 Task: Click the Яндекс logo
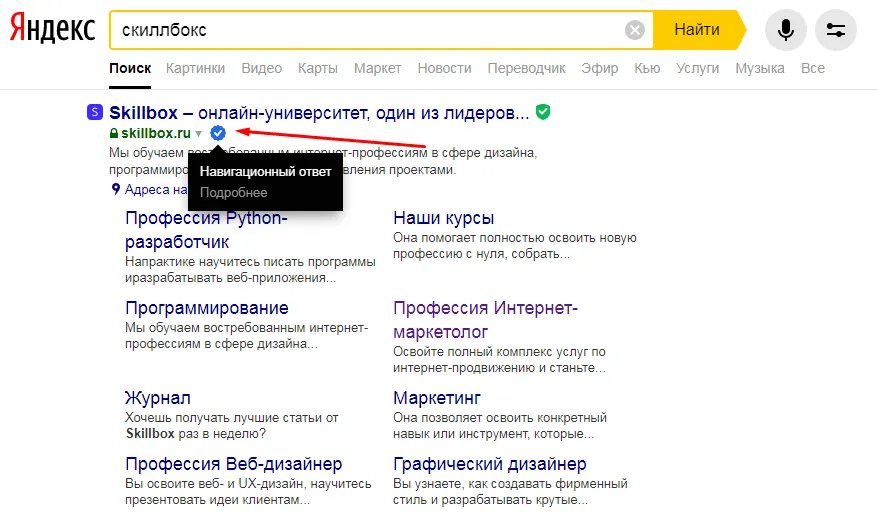pyautogui.click(x=53, y=30)
